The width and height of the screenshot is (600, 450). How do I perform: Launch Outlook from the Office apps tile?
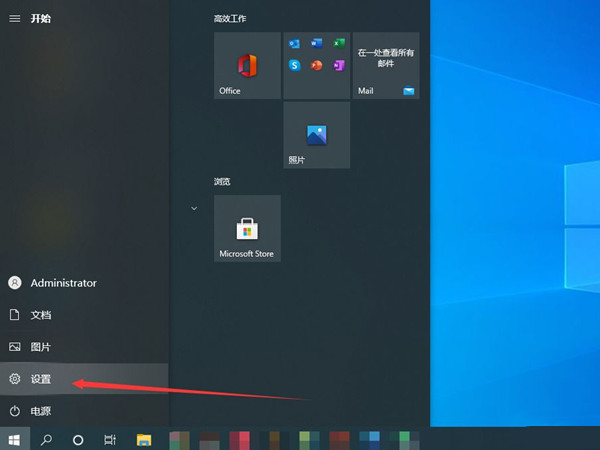[x=295, y=44]
